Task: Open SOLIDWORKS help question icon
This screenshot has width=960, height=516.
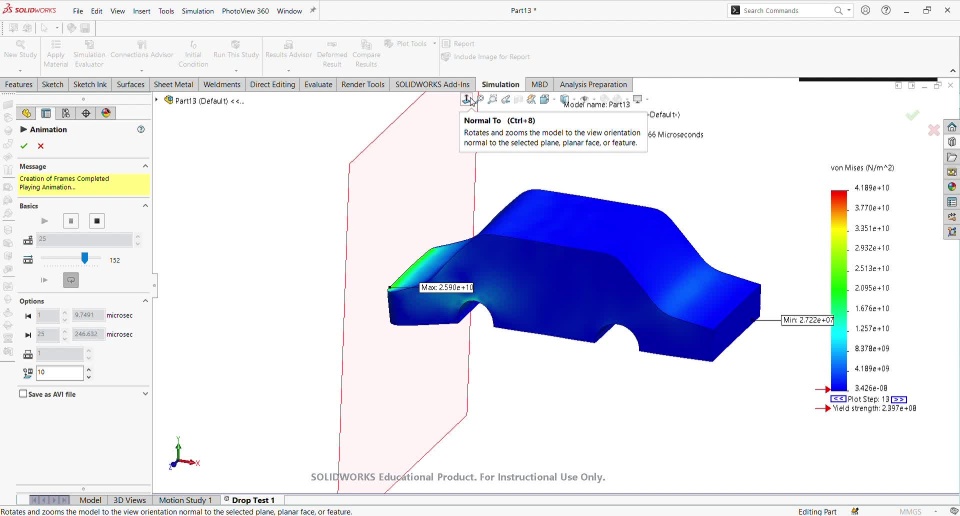Action: click(886, 10)
